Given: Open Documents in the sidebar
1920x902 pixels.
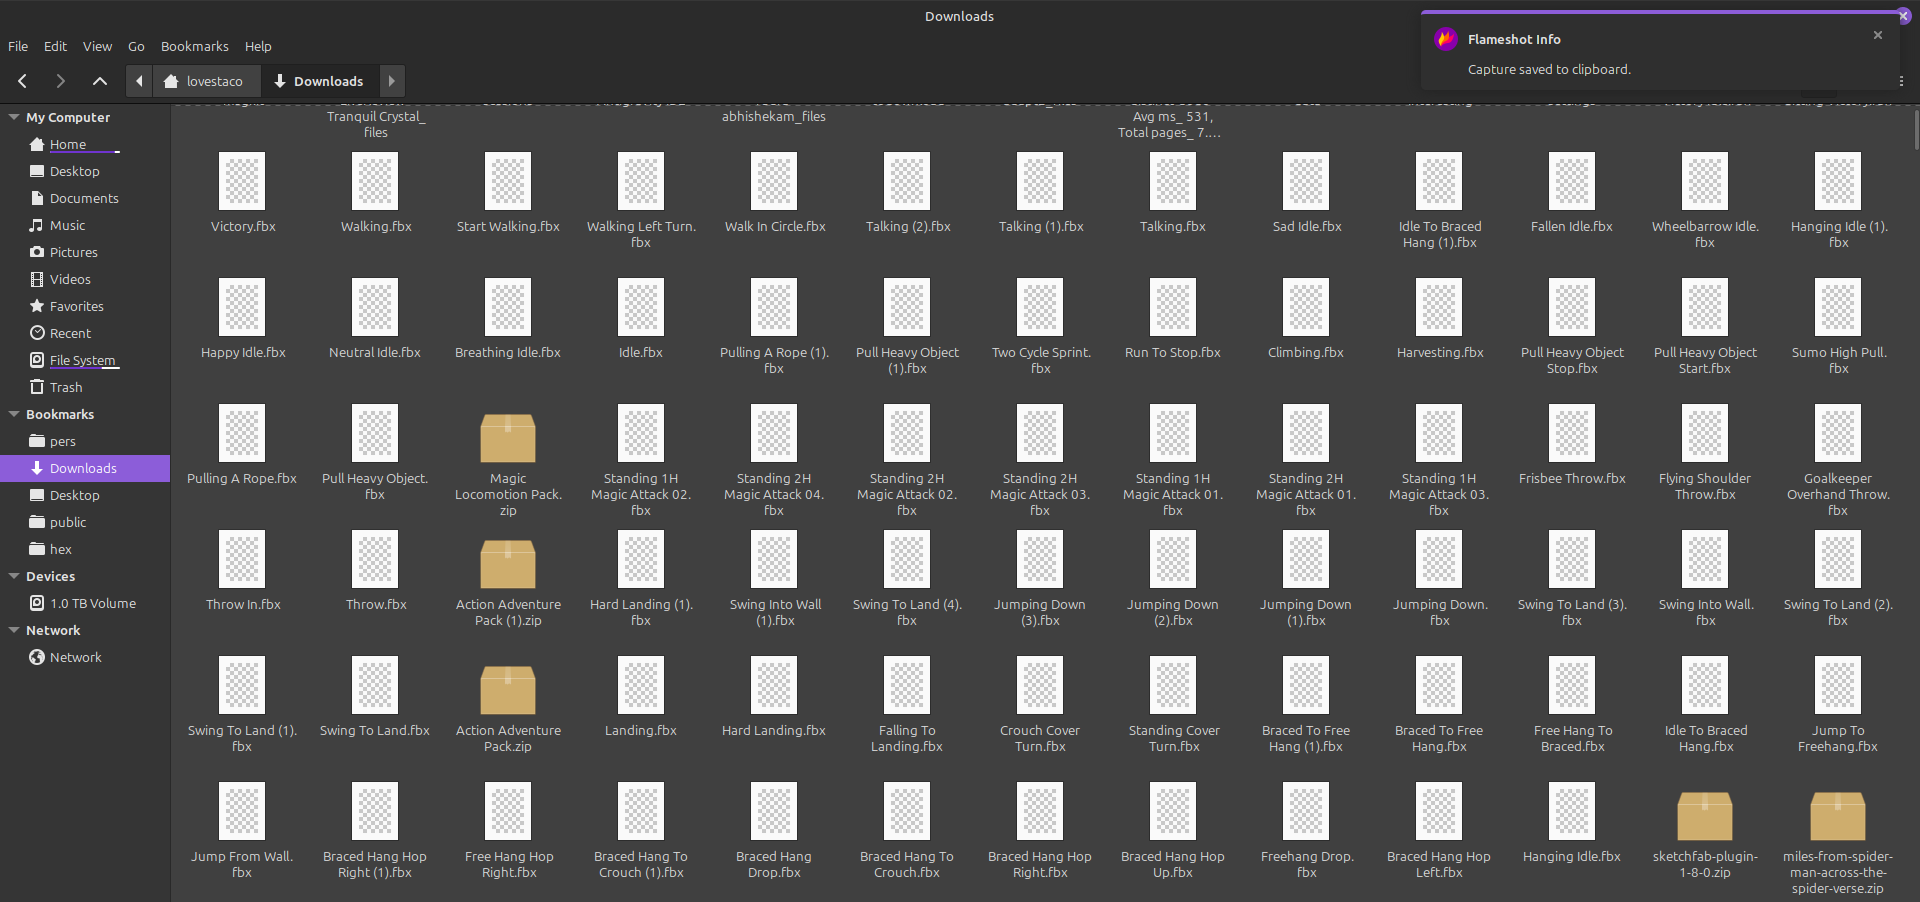Looking at the screenshot, I should tap(84, 198).
